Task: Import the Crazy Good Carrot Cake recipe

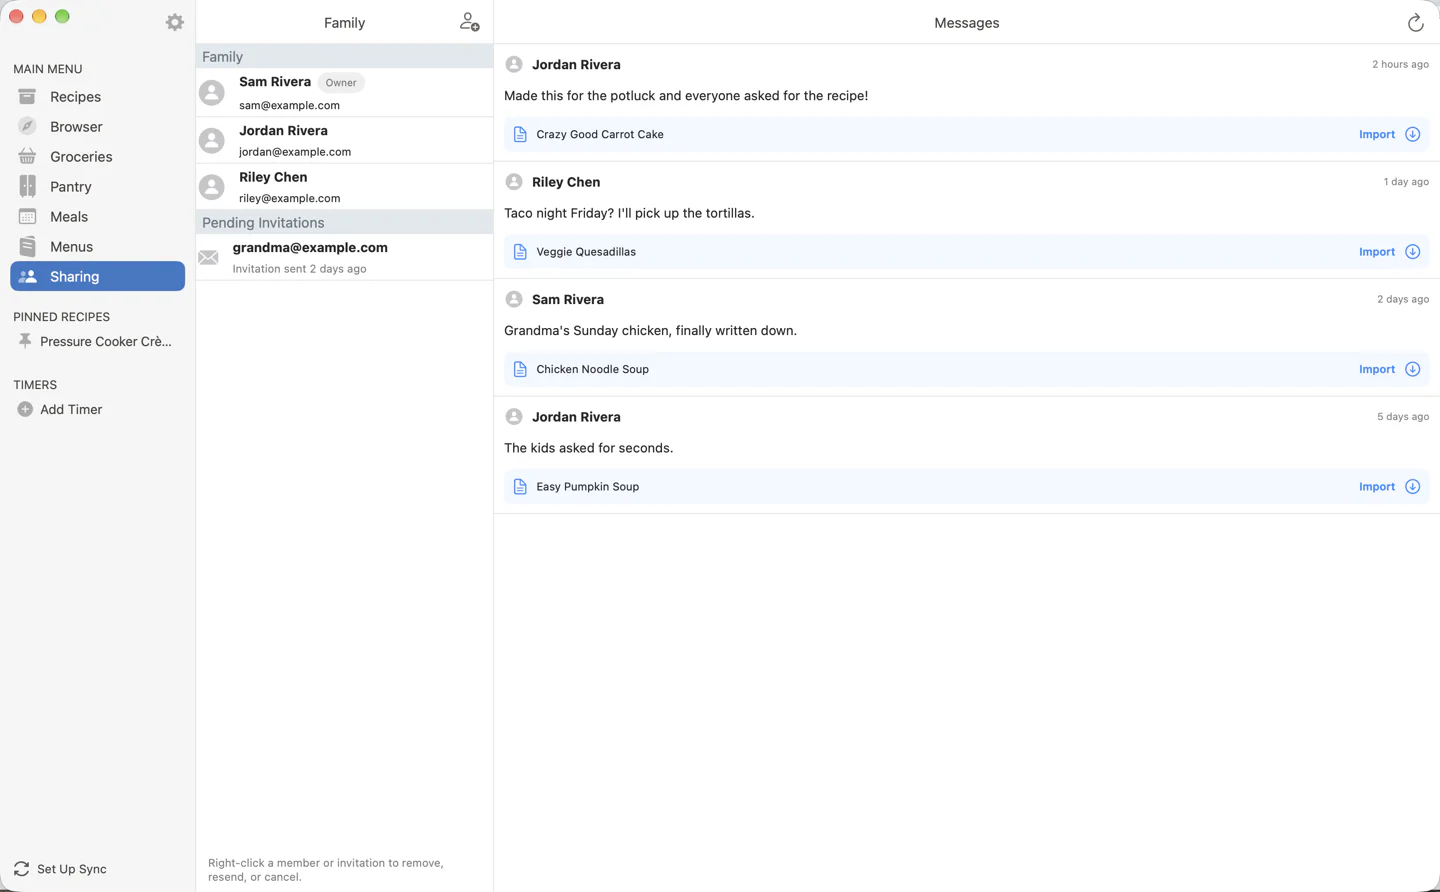Action: 1376,134
